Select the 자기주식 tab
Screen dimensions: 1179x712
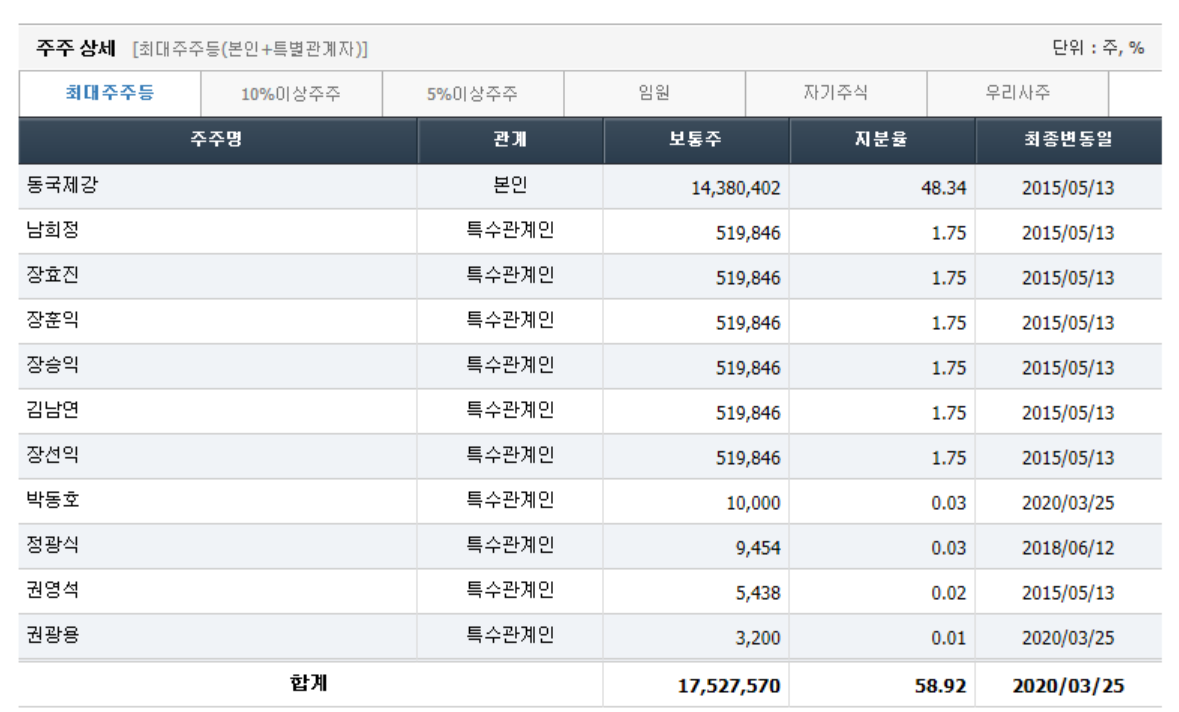click(x=835, y=93)
